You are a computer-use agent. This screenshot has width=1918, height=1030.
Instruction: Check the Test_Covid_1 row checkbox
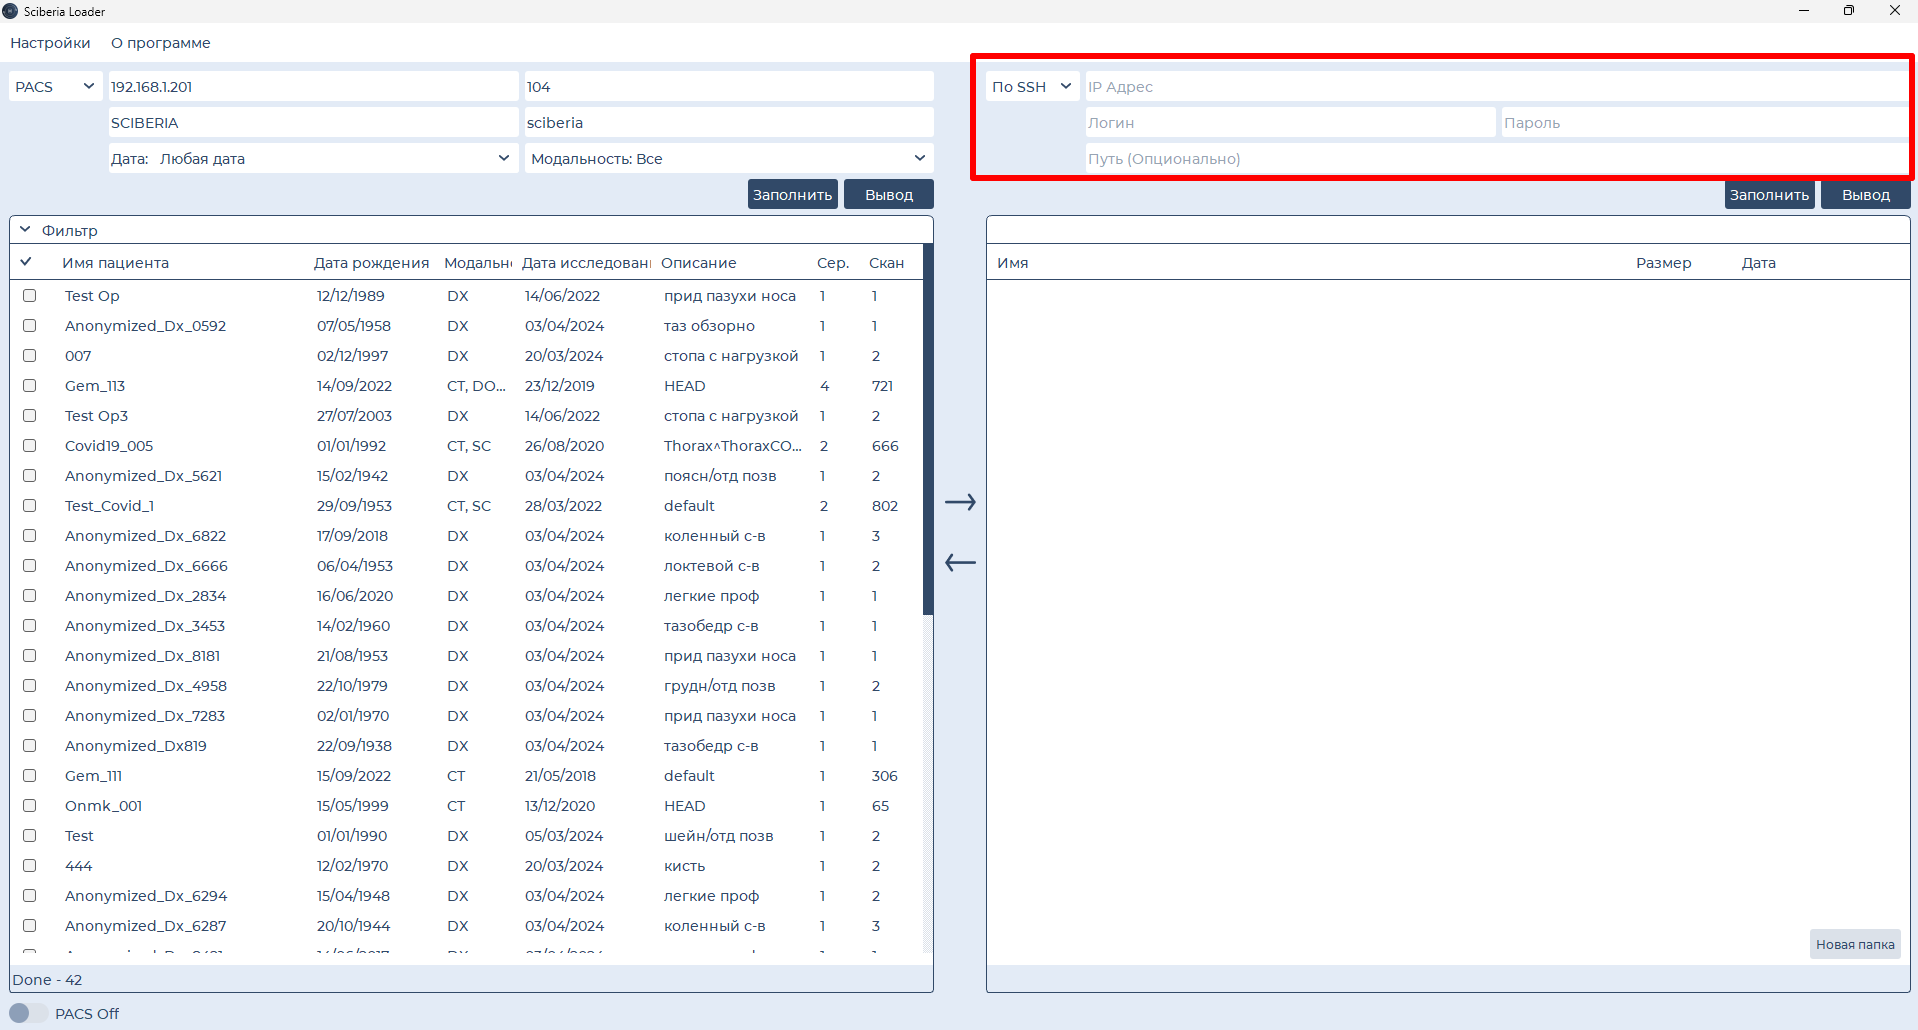click(29, 506)
